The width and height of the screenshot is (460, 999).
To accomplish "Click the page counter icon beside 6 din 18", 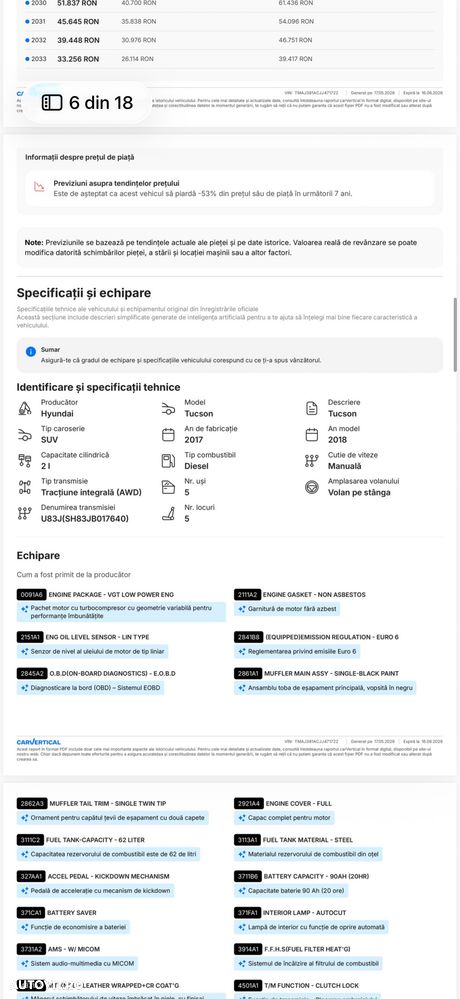I will coord(52,103).
